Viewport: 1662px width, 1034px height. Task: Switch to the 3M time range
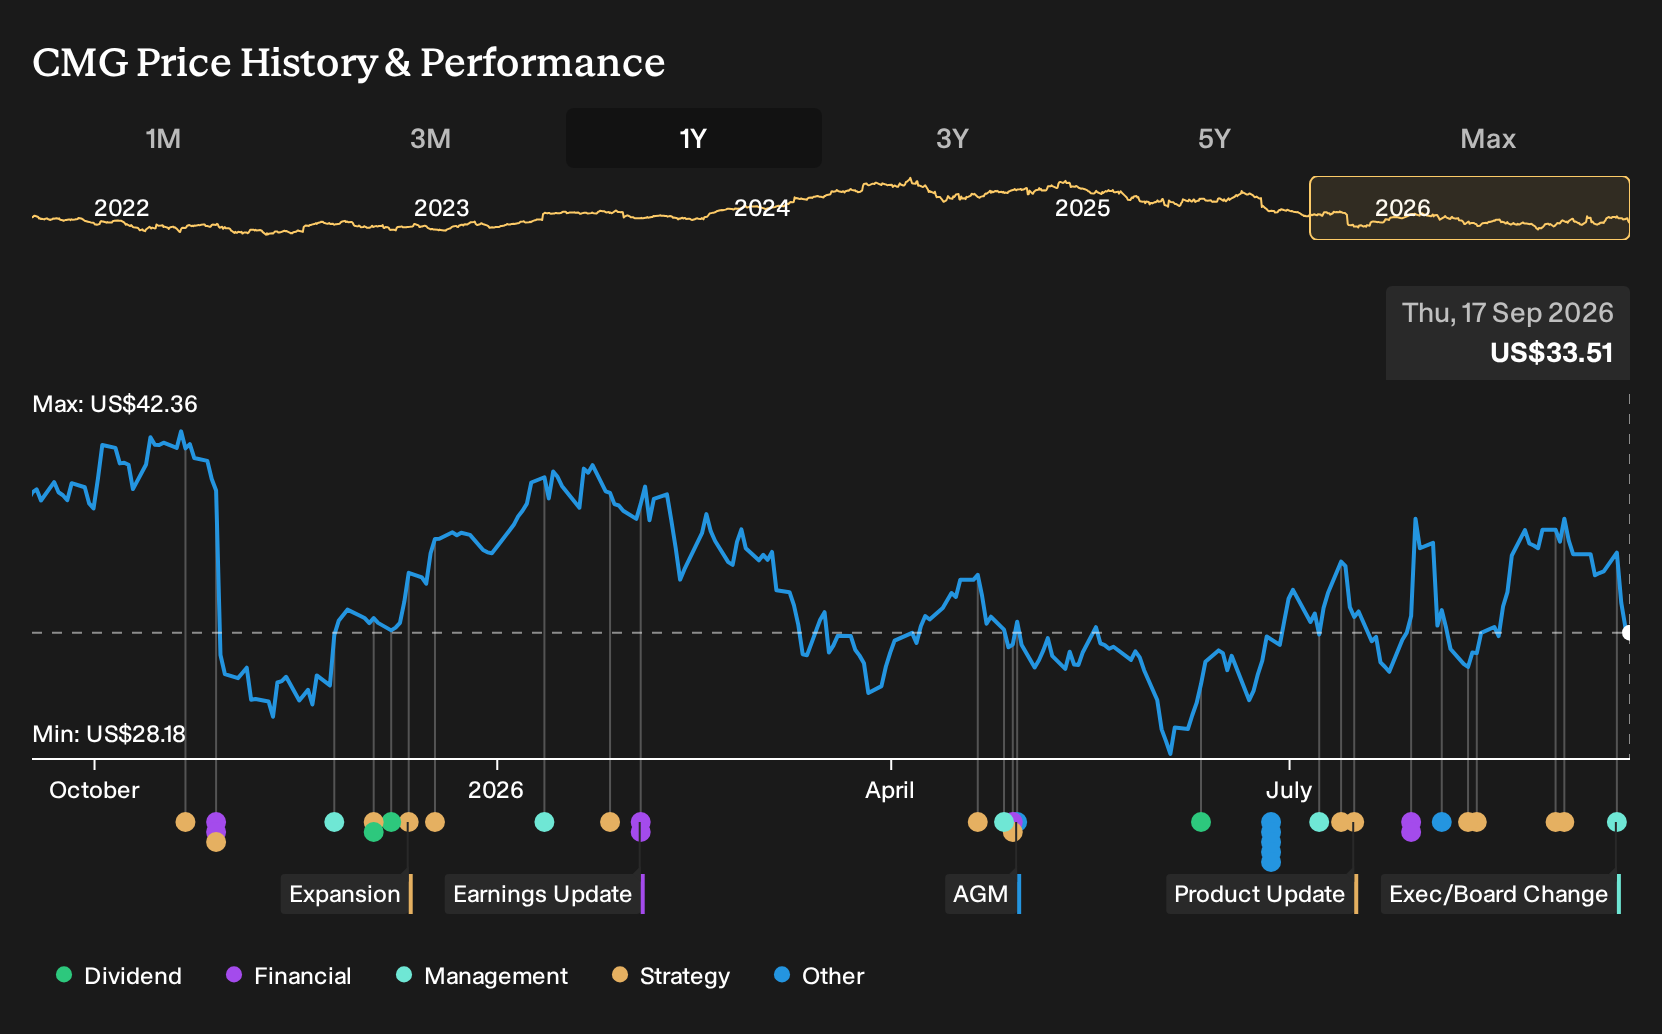click(430, 138)
